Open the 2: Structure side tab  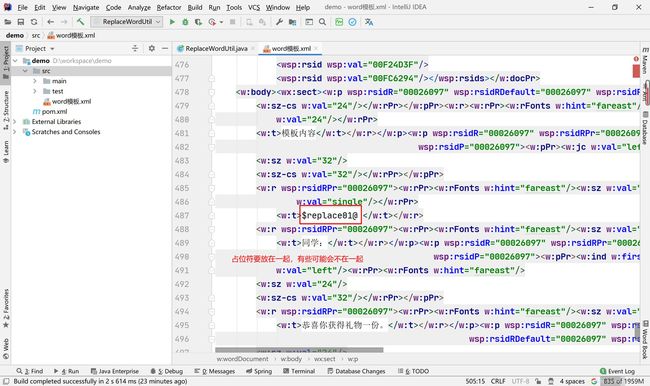pyautogui.click(x=6, y=110)
